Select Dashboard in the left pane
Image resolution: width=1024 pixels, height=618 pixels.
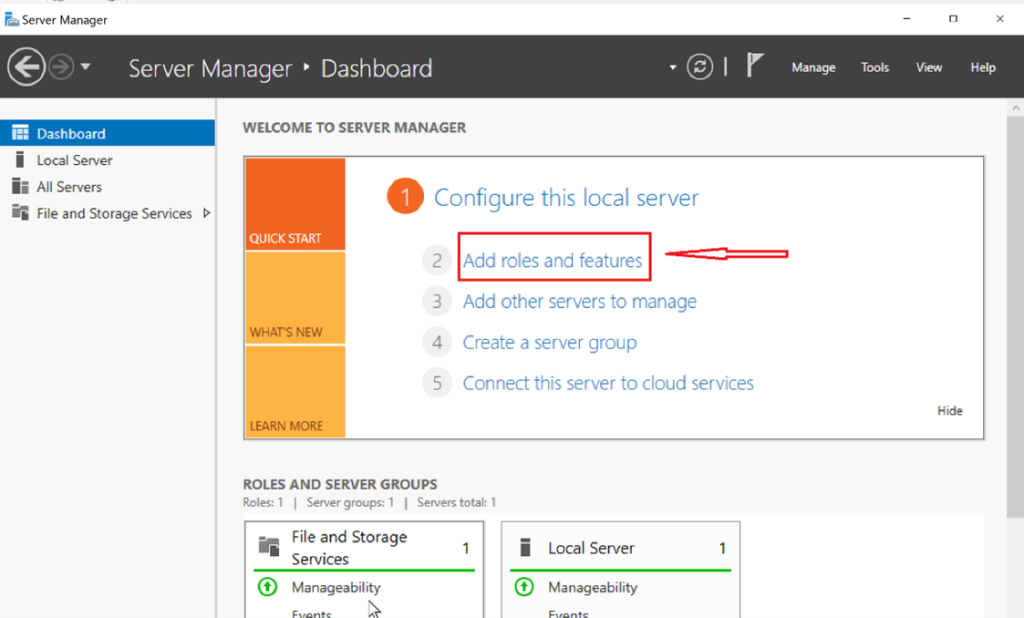(107, 133)
